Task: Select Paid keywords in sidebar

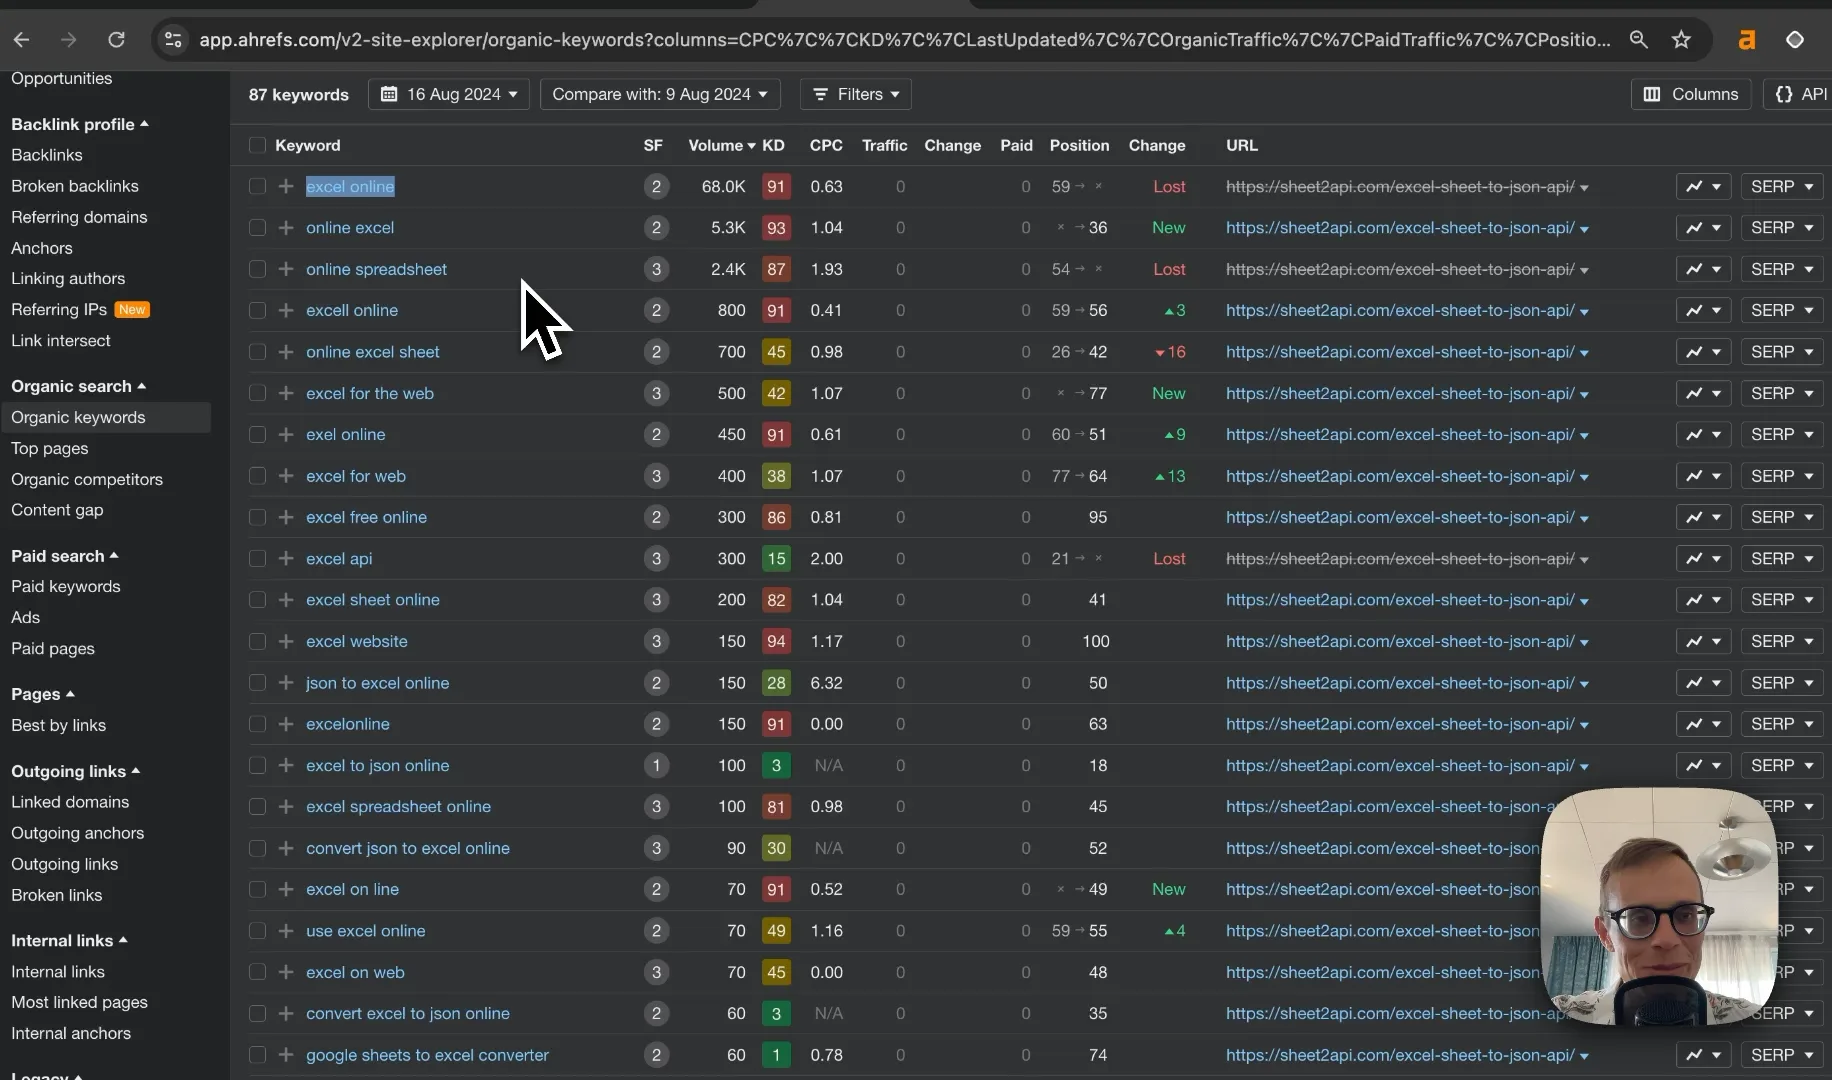Action: pyautogui.click(x=66, y=586)
